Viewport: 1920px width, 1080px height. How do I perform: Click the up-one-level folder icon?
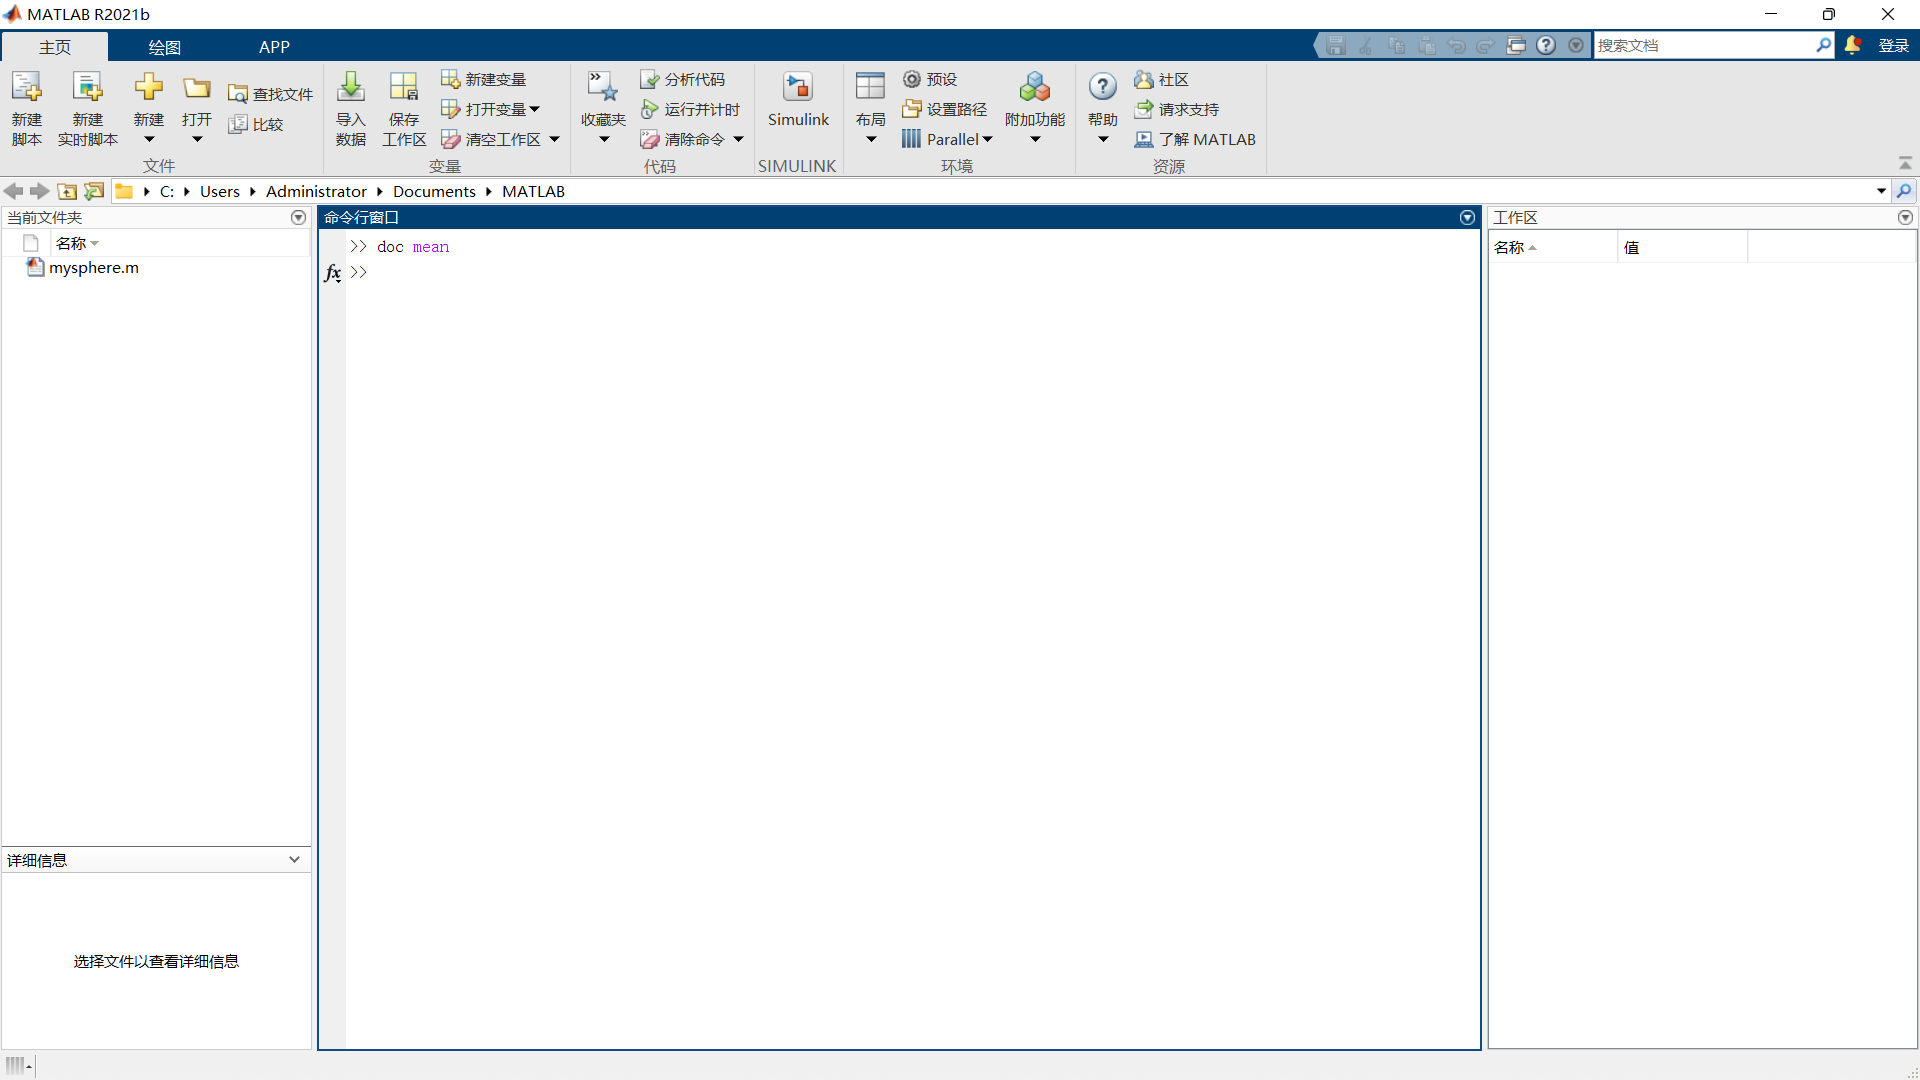(67, 191)
